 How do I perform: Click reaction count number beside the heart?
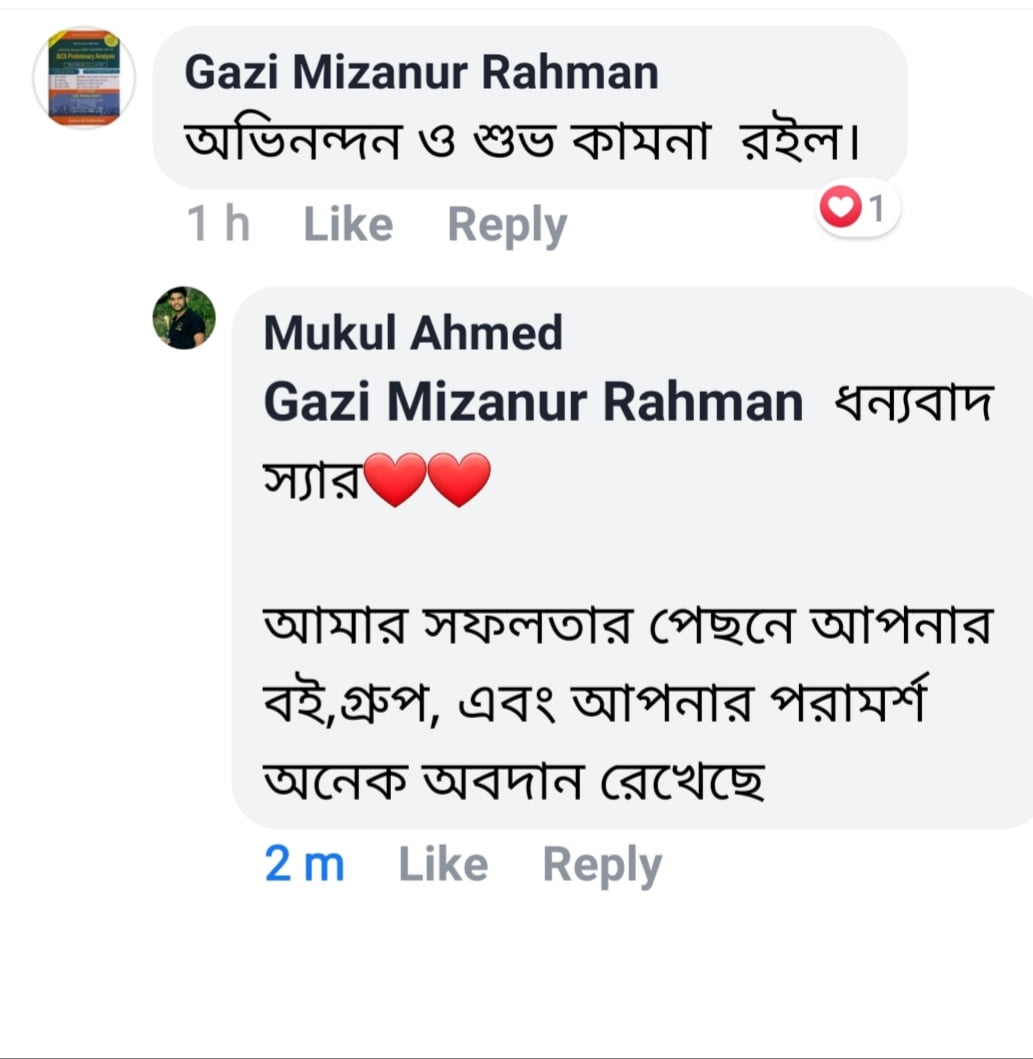[877, 209]
